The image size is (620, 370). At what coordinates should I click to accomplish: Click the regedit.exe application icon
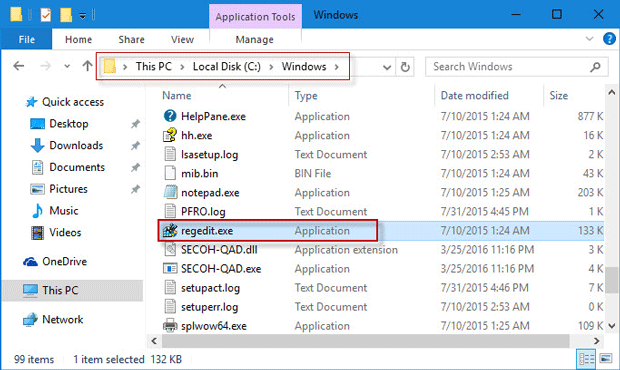[x=170, y=230]
